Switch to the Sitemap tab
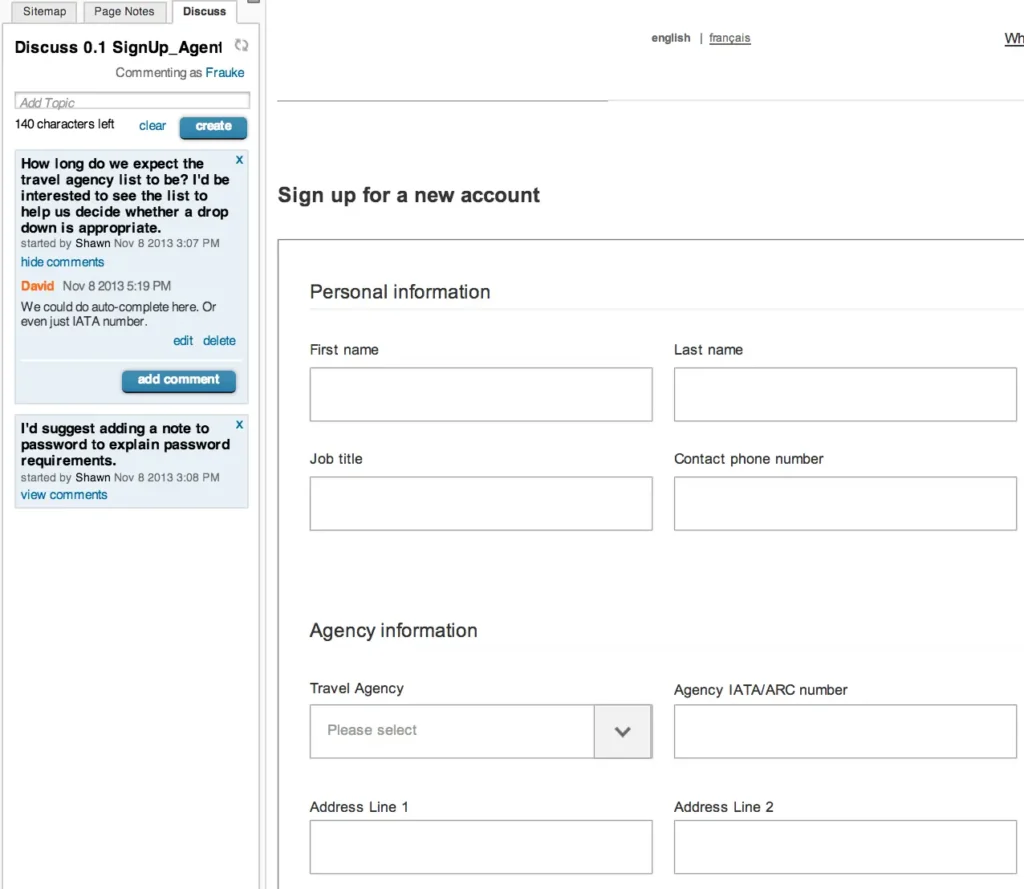Screen dimensions: 1024x889 click(x=44, y=12)
